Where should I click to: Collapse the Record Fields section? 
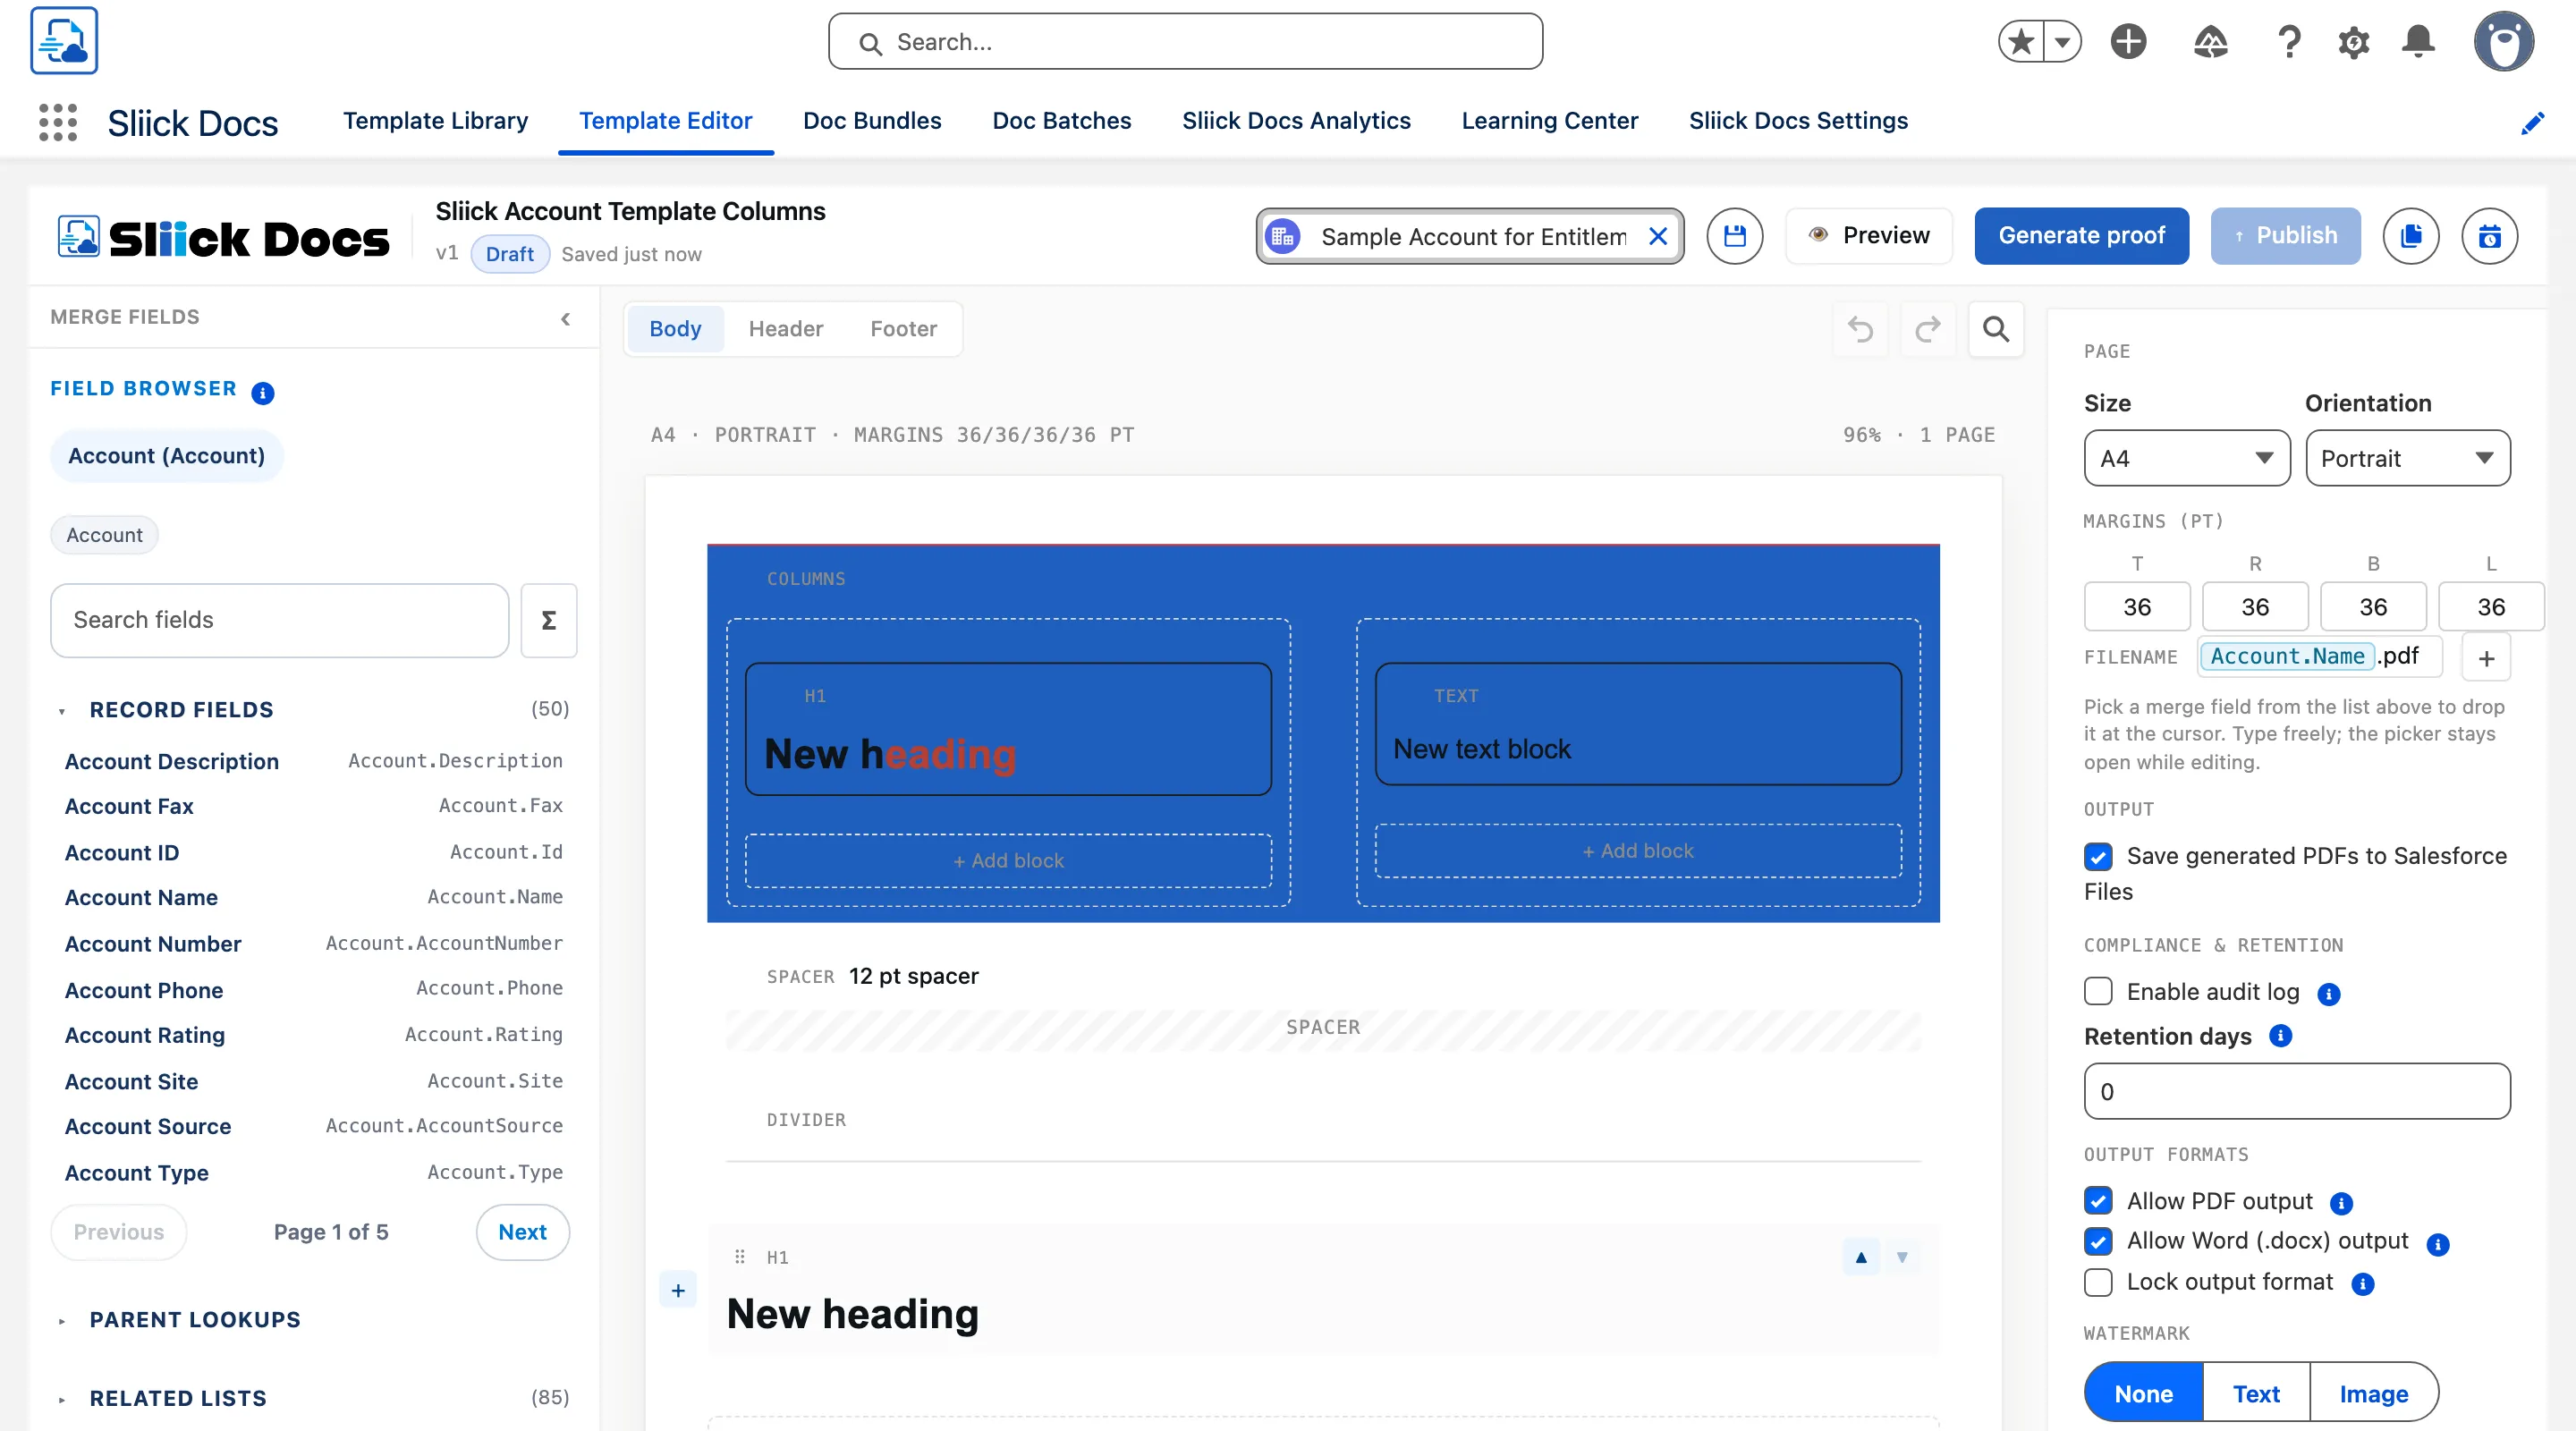(62, 711)
